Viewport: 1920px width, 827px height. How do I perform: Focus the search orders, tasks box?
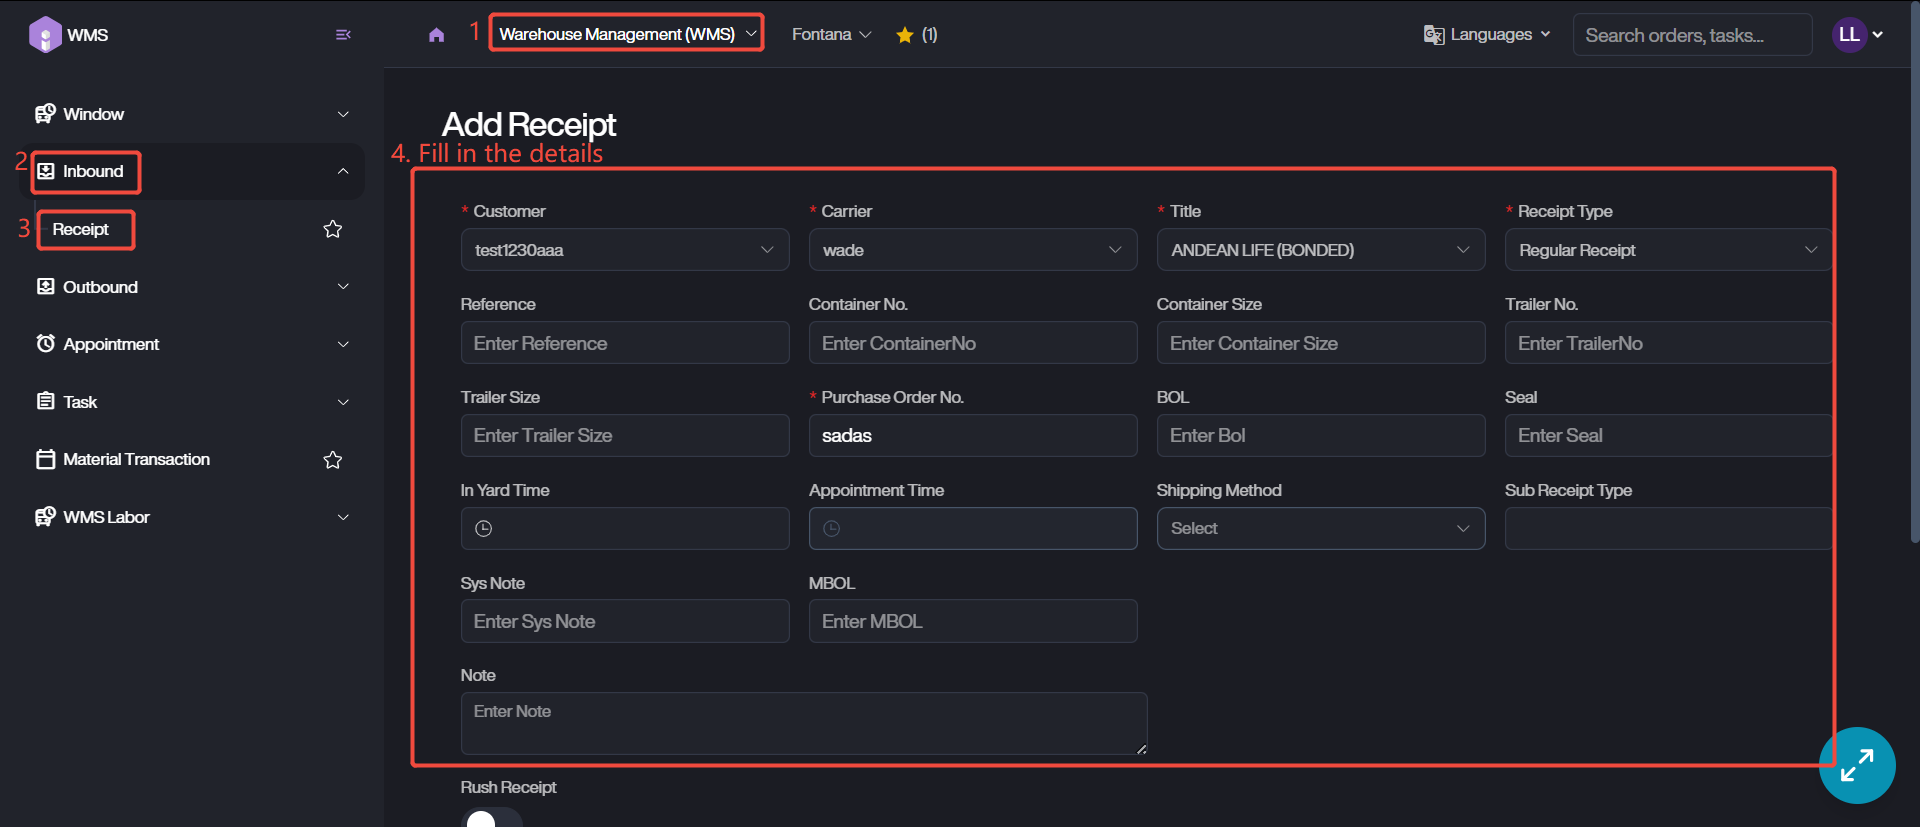1691,35
